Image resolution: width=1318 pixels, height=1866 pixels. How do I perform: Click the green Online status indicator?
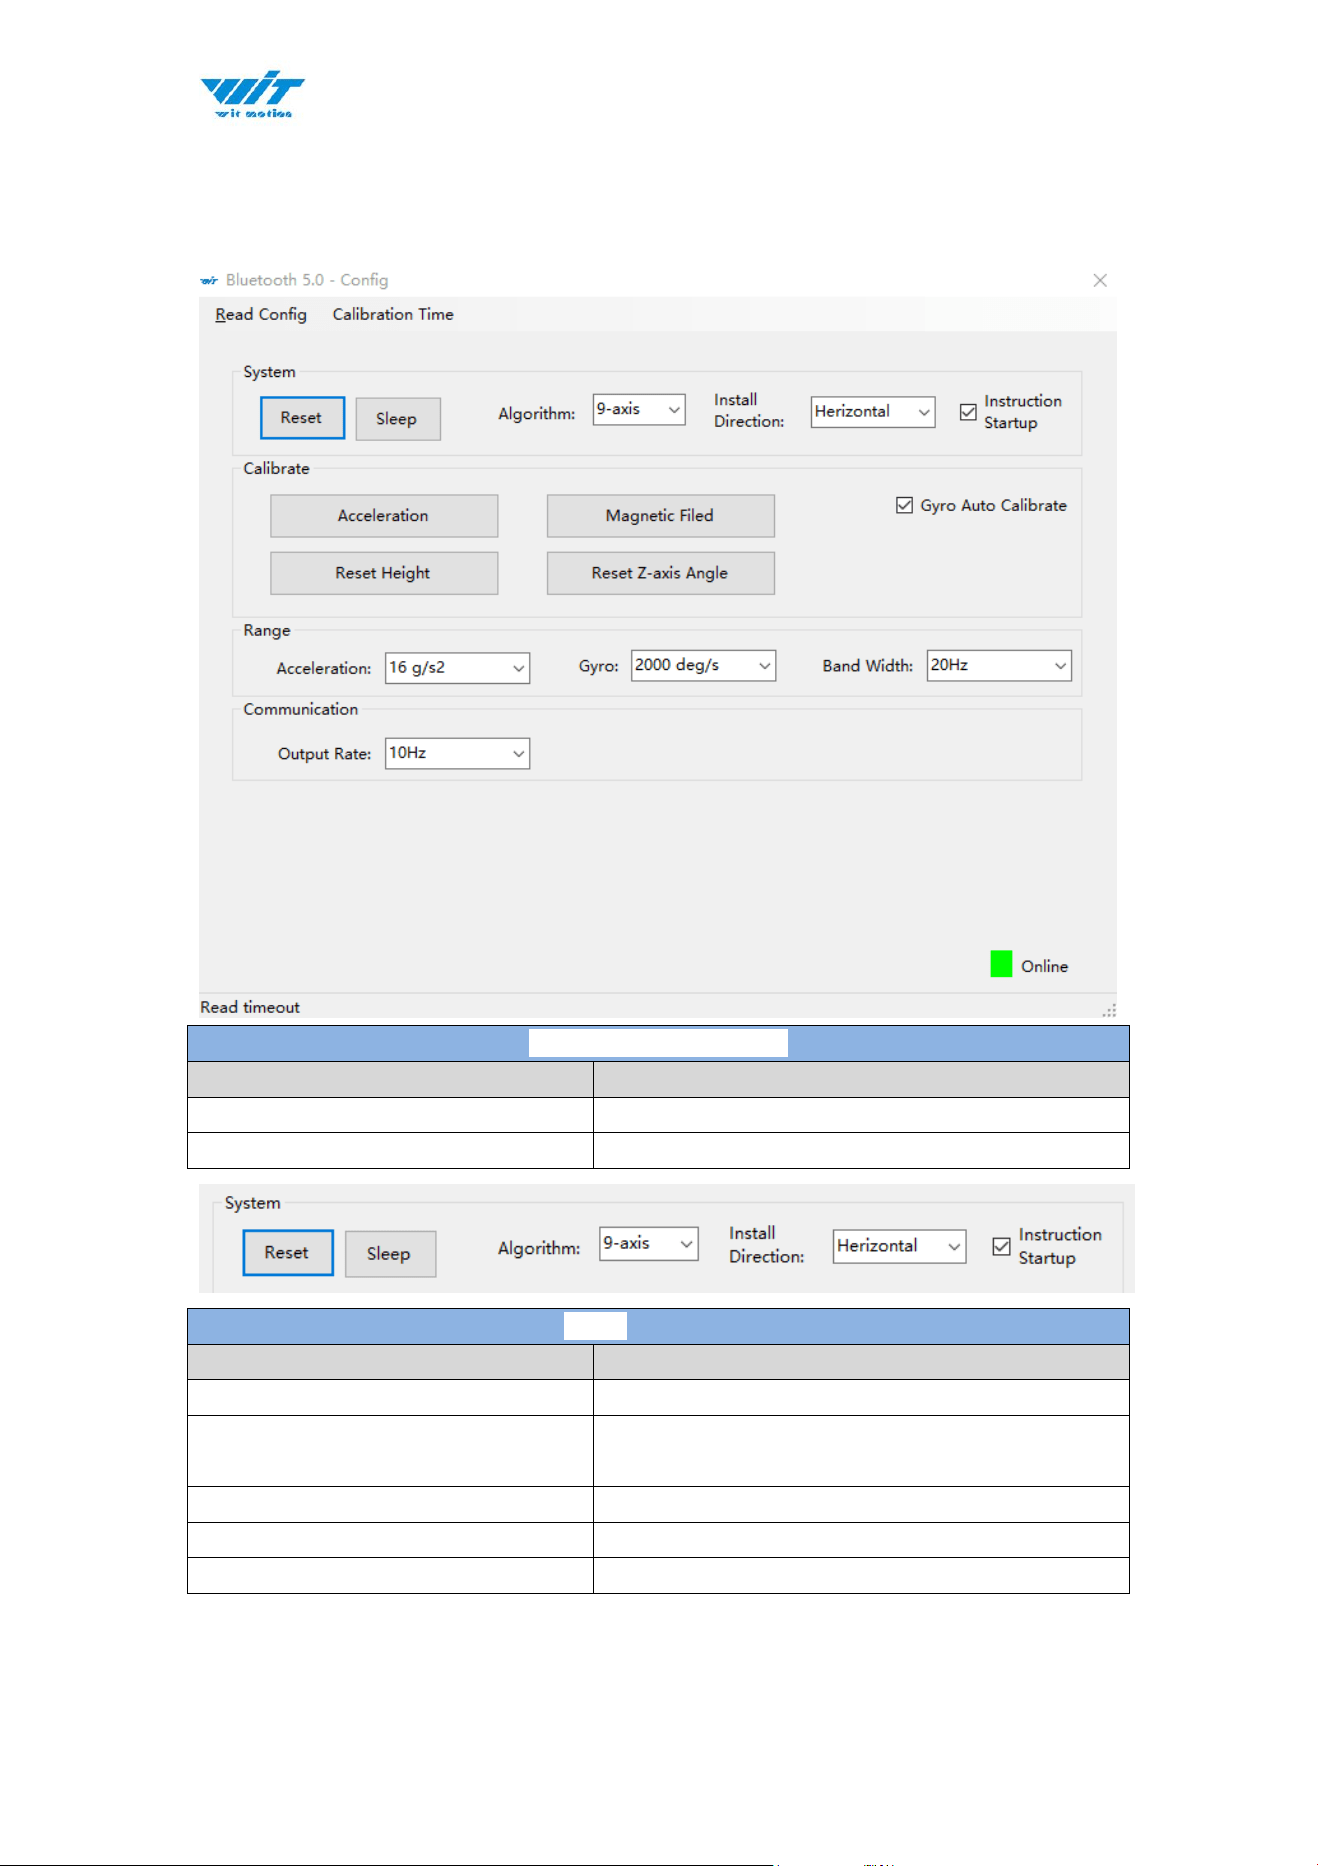click(1001, 964)
